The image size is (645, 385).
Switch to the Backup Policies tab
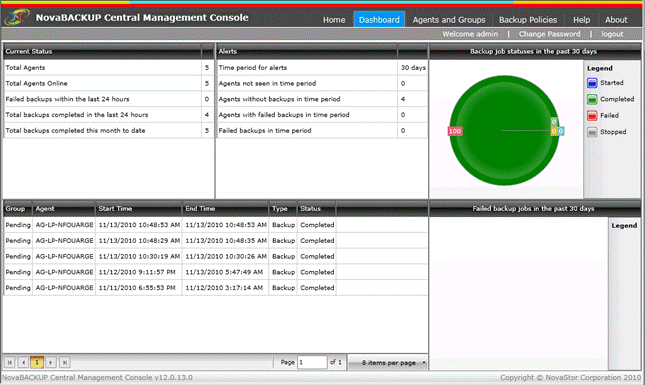pos(528,20)
